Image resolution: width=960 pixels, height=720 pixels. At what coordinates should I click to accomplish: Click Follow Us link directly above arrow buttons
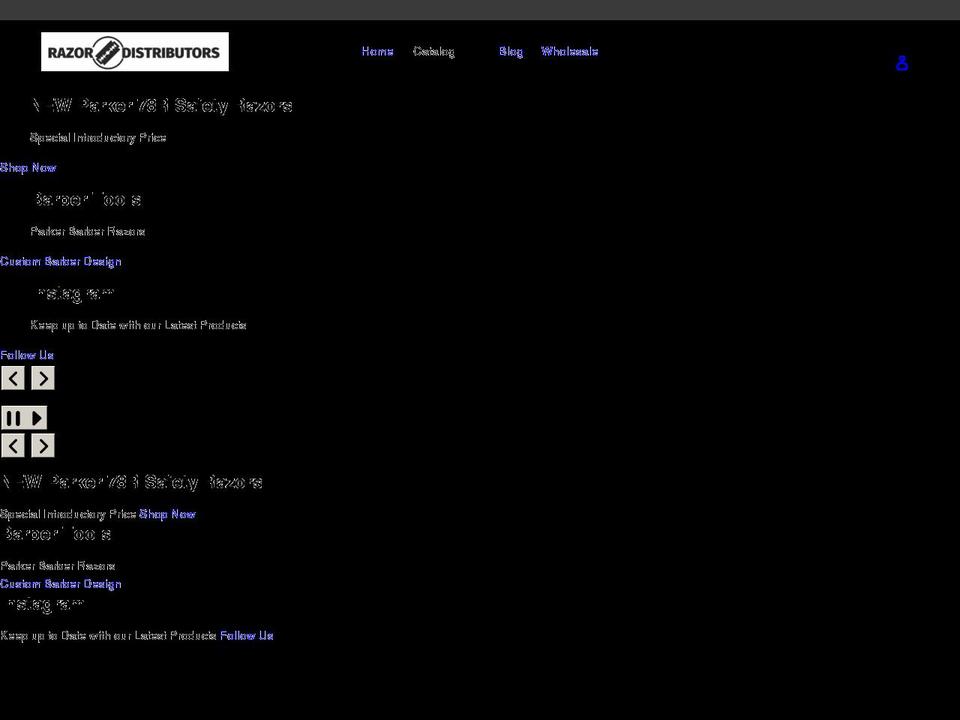(x=27, y=355)
